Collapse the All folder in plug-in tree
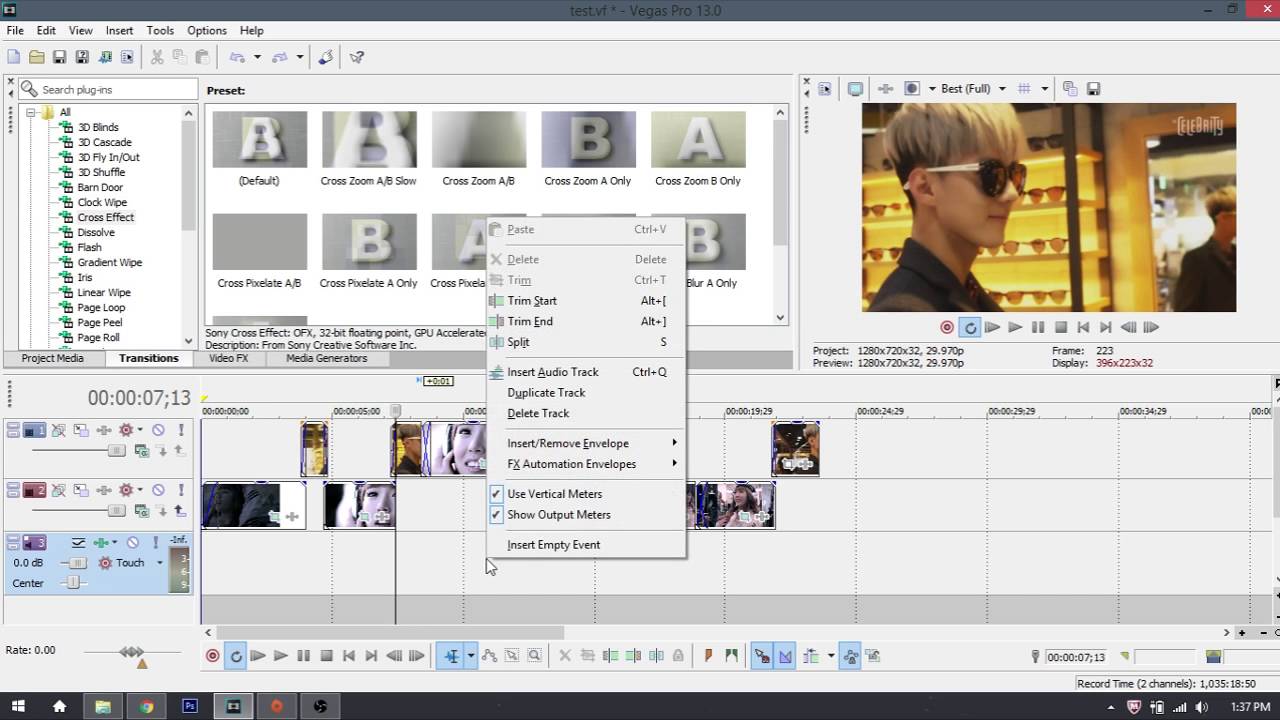Screen dimensions: 1280x720 click(31, 112)
